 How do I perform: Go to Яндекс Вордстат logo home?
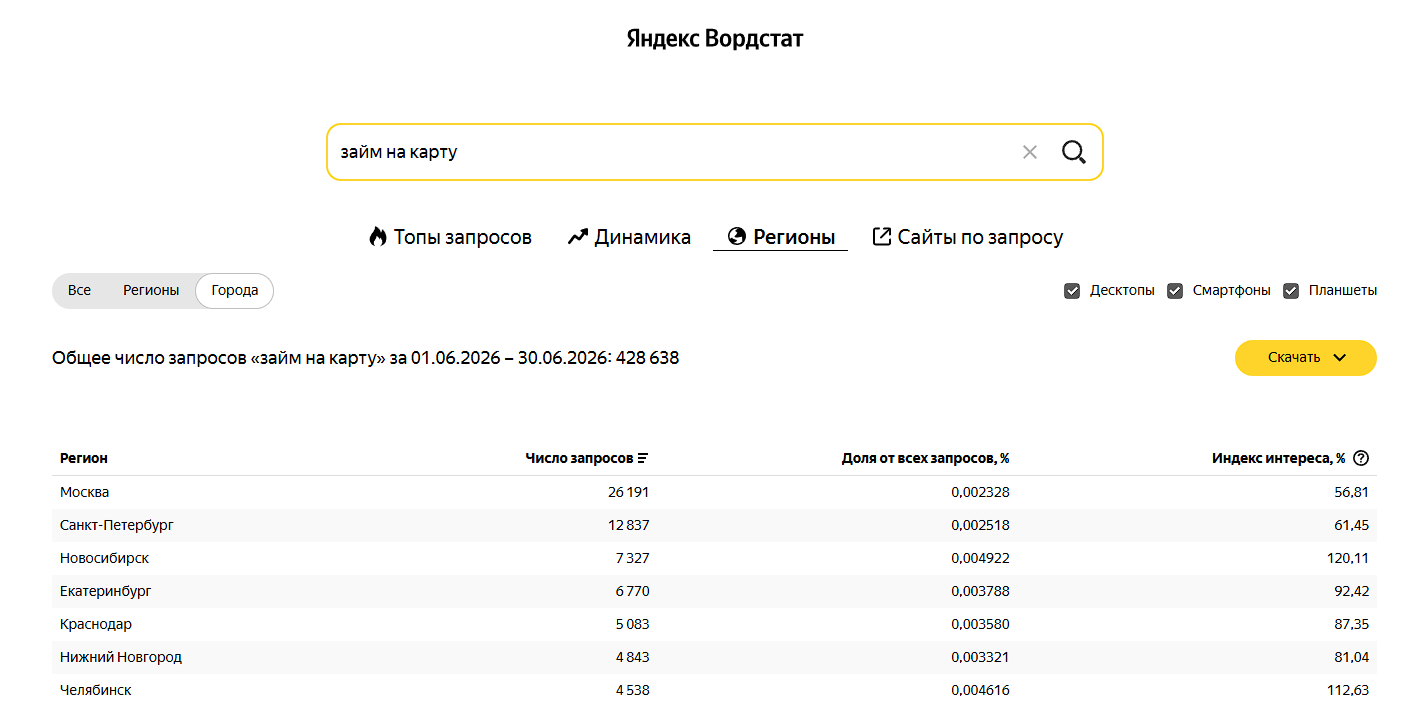715,39
